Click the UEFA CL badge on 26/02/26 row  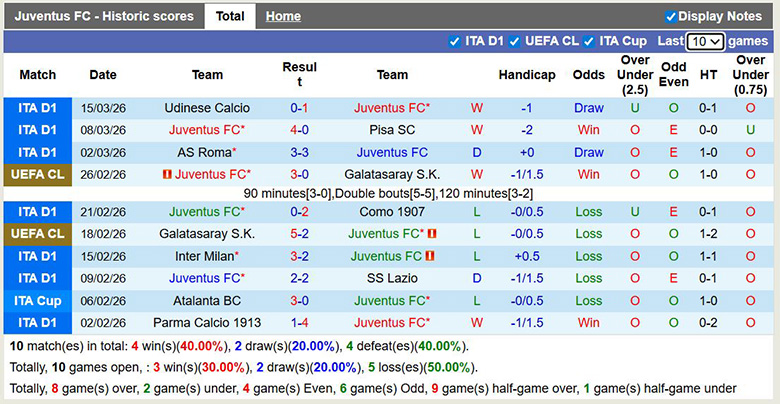point(38,175)
